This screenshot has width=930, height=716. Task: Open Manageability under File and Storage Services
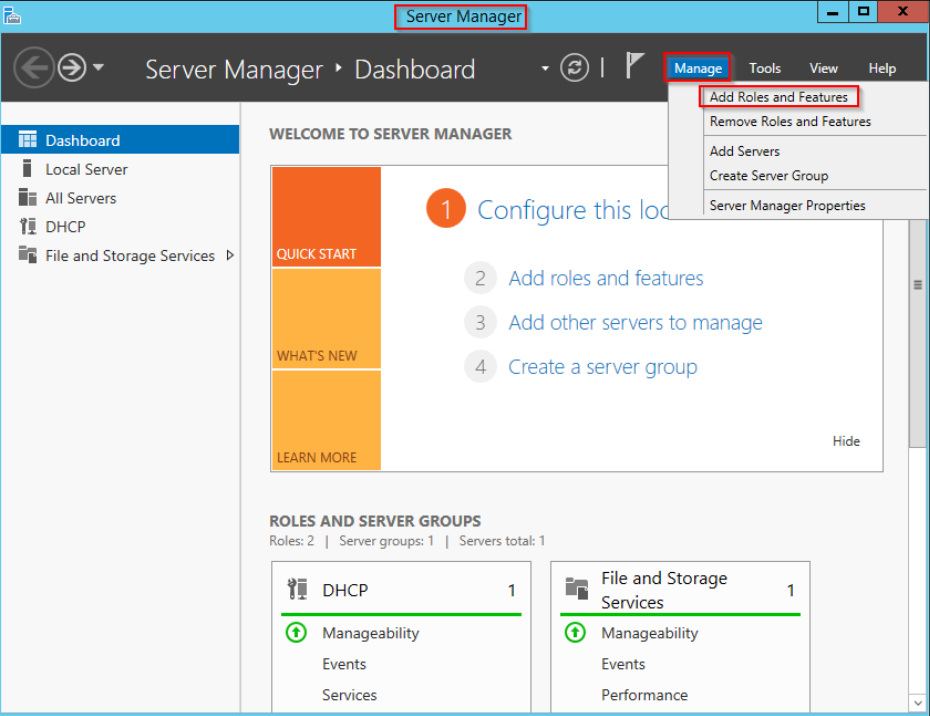(x=649, y=633)
